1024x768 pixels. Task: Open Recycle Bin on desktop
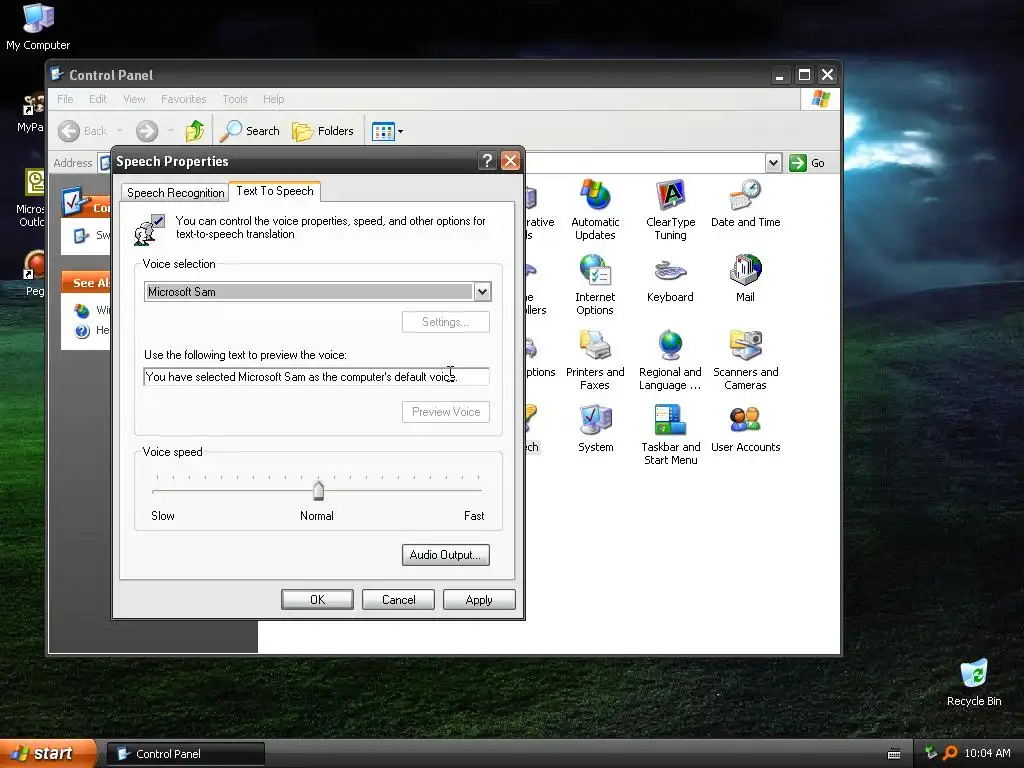pos(974,683)
